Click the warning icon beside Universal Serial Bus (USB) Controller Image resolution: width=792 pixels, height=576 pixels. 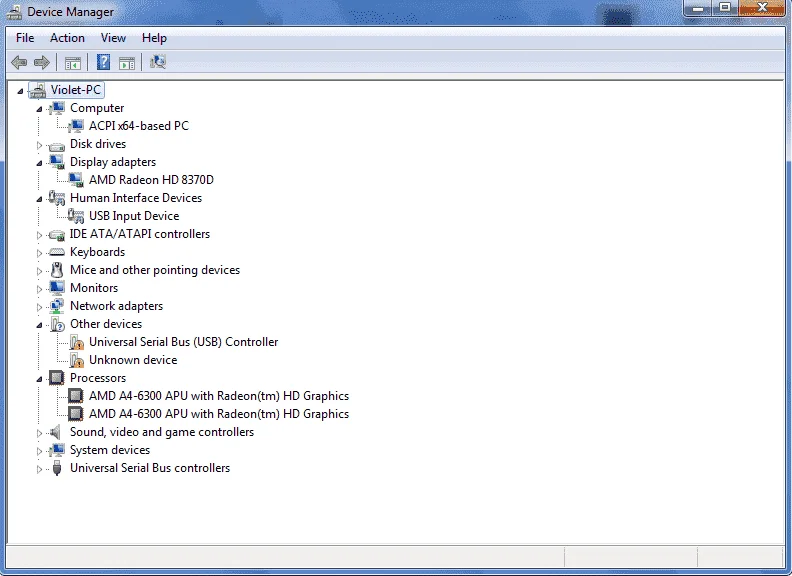point(77,342)
